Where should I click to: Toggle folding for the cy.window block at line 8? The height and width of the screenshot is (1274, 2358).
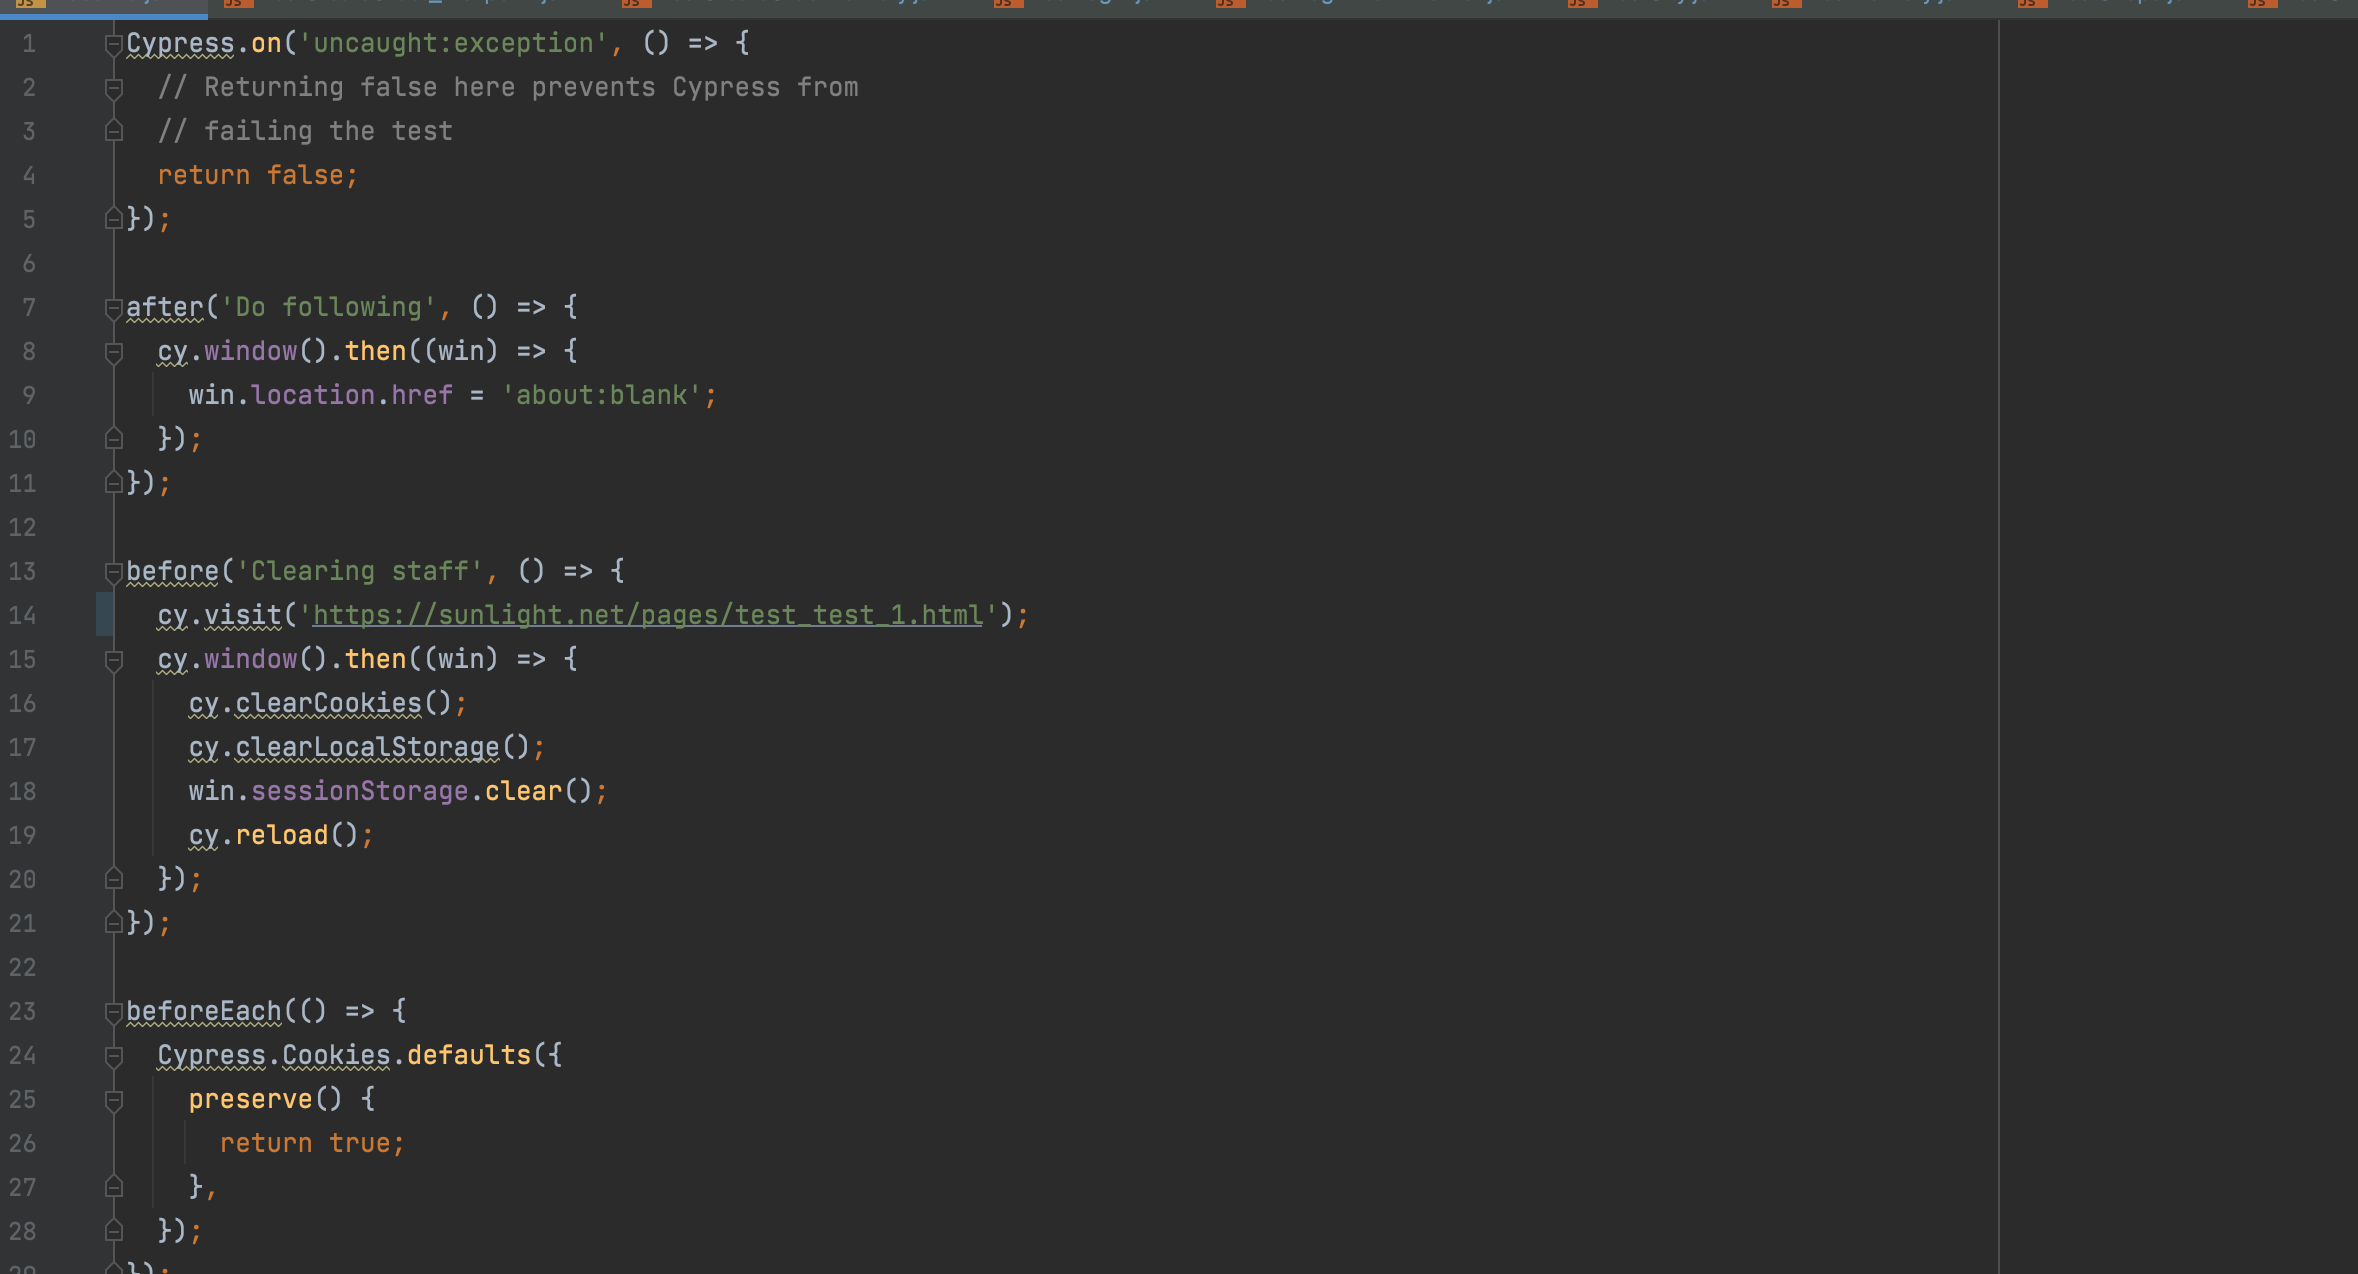[113, 350]
